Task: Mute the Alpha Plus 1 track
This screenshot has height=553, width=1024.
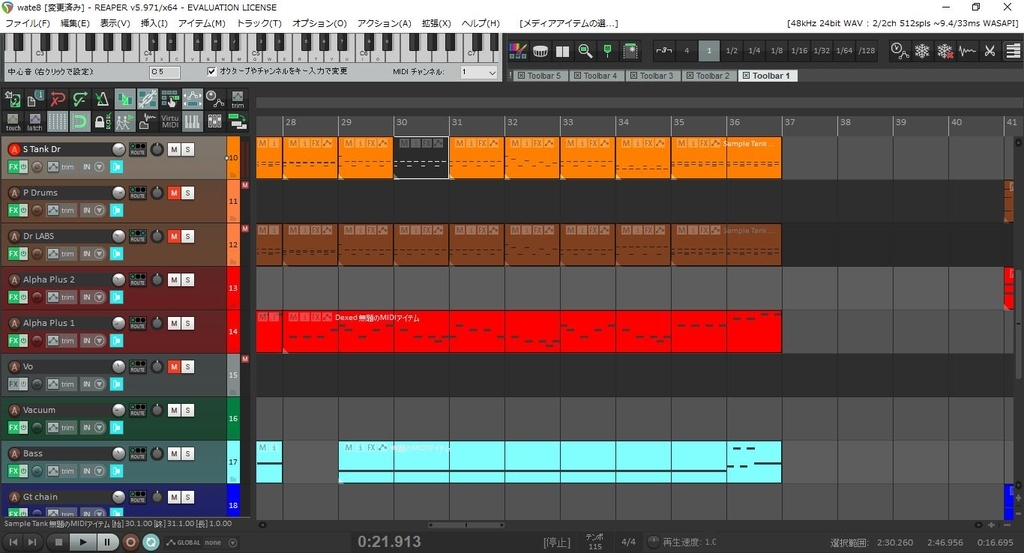Action: pos(174,323)
